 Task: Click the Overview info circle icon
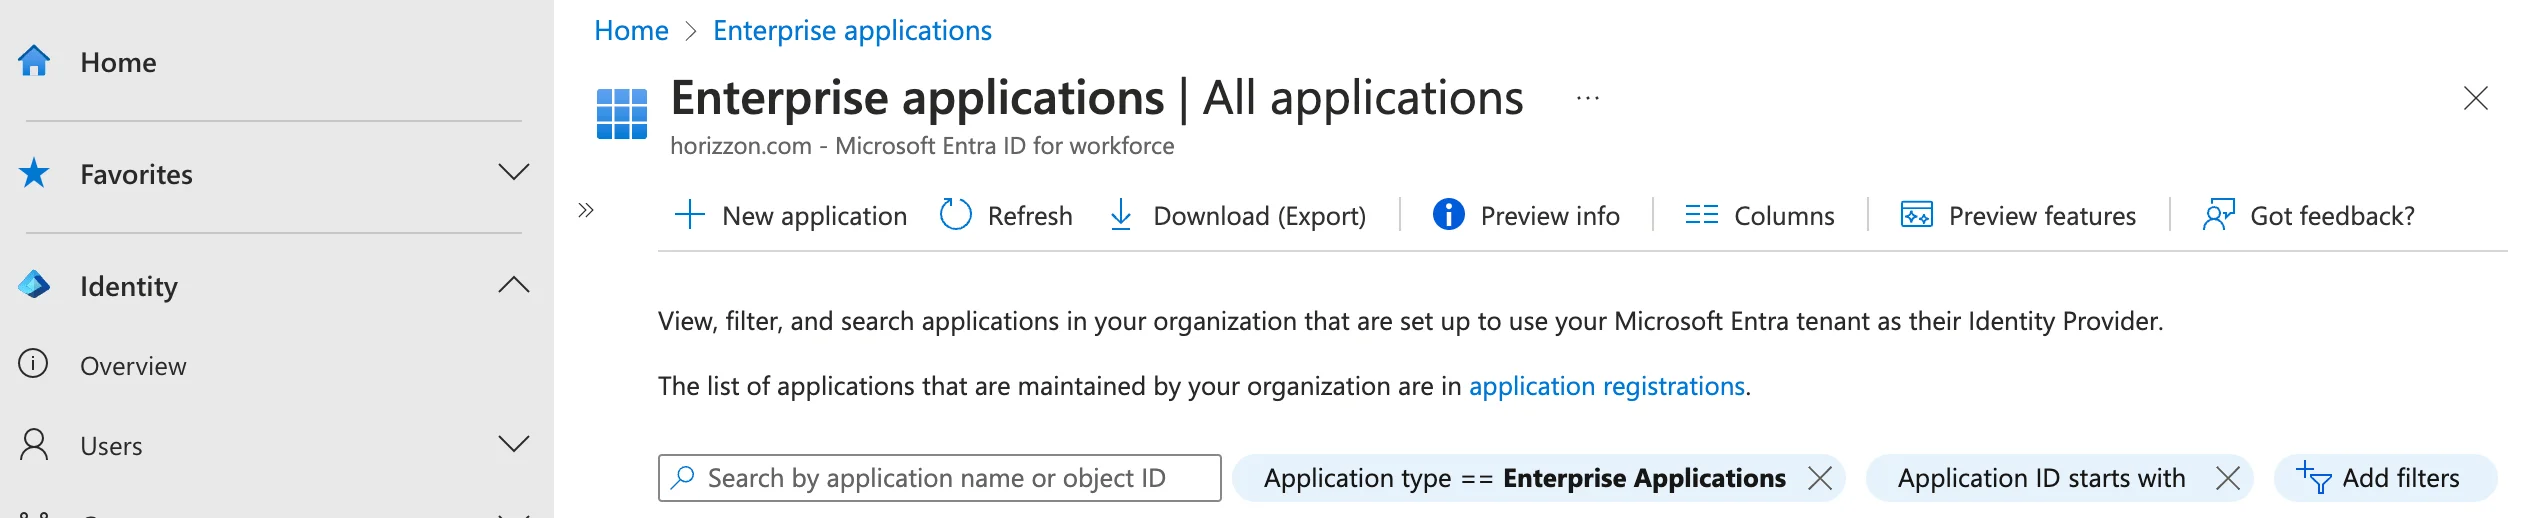33,363
